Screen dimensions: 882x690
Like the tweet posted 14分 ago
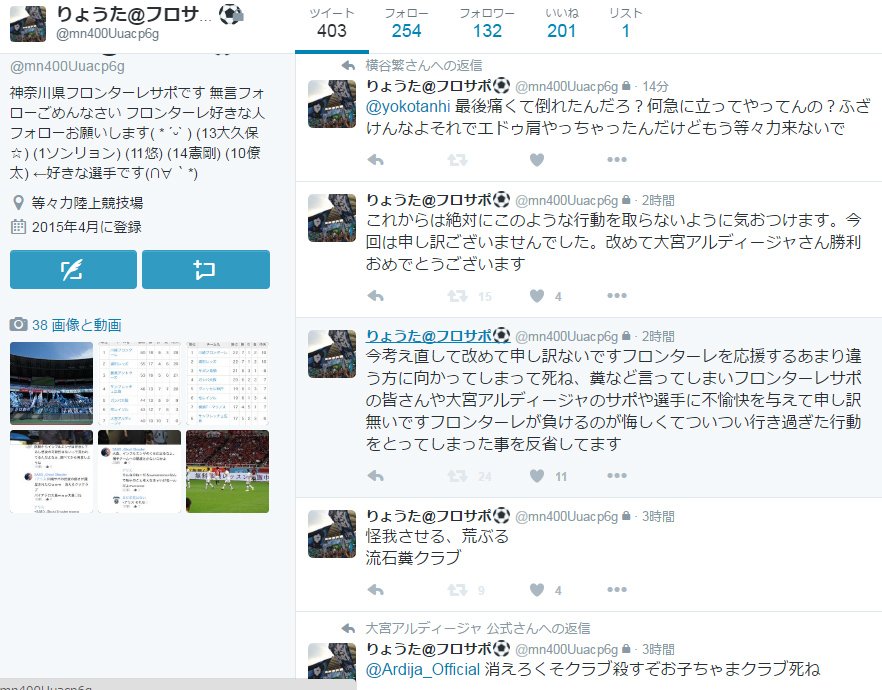(x=537, y=160)
